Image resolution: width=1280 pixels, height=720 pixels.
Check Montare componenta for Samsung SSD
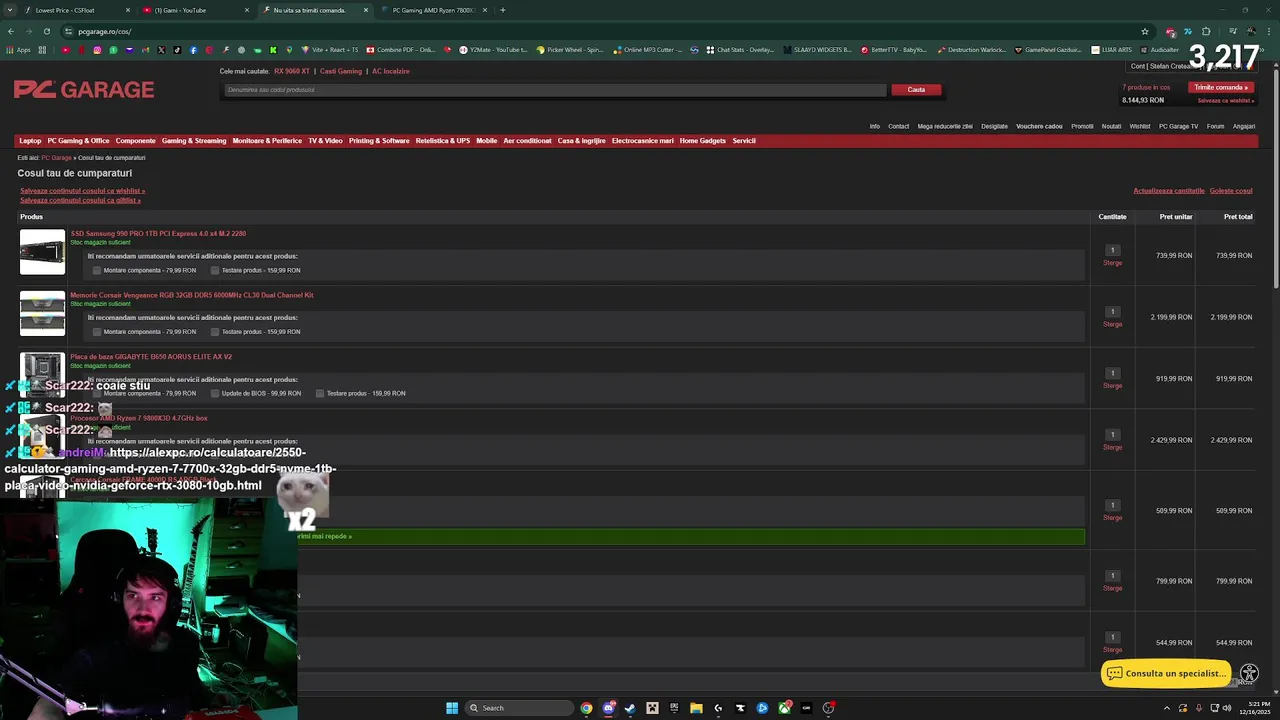click(x=97, y=270)
